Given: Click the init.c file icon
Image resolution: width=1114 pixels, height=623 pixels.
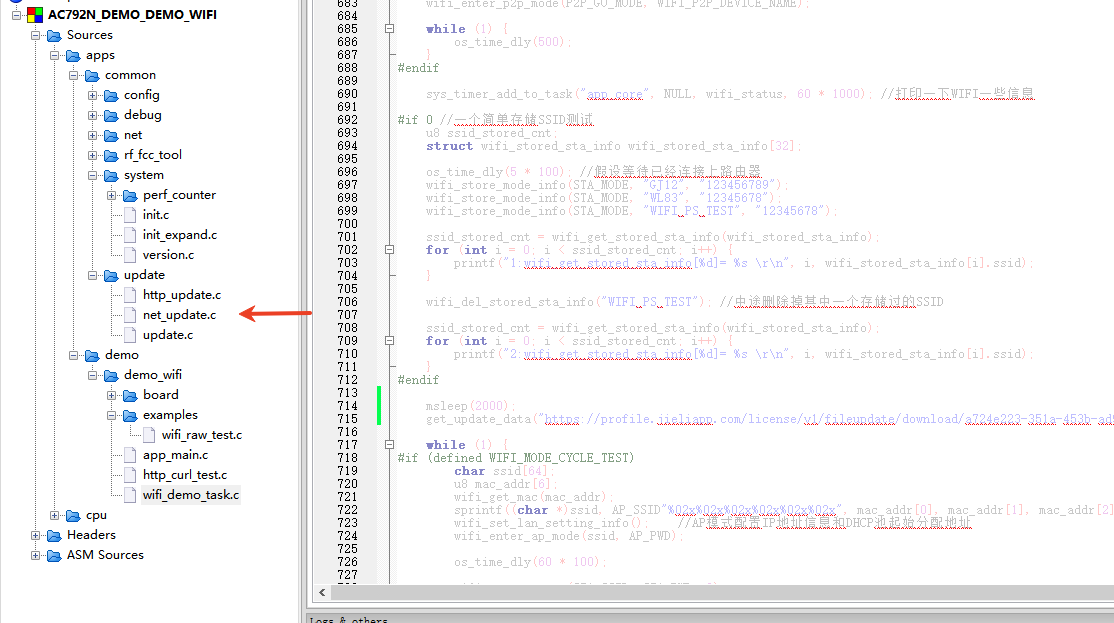Looking at the screenshot, I should (130, 215).
